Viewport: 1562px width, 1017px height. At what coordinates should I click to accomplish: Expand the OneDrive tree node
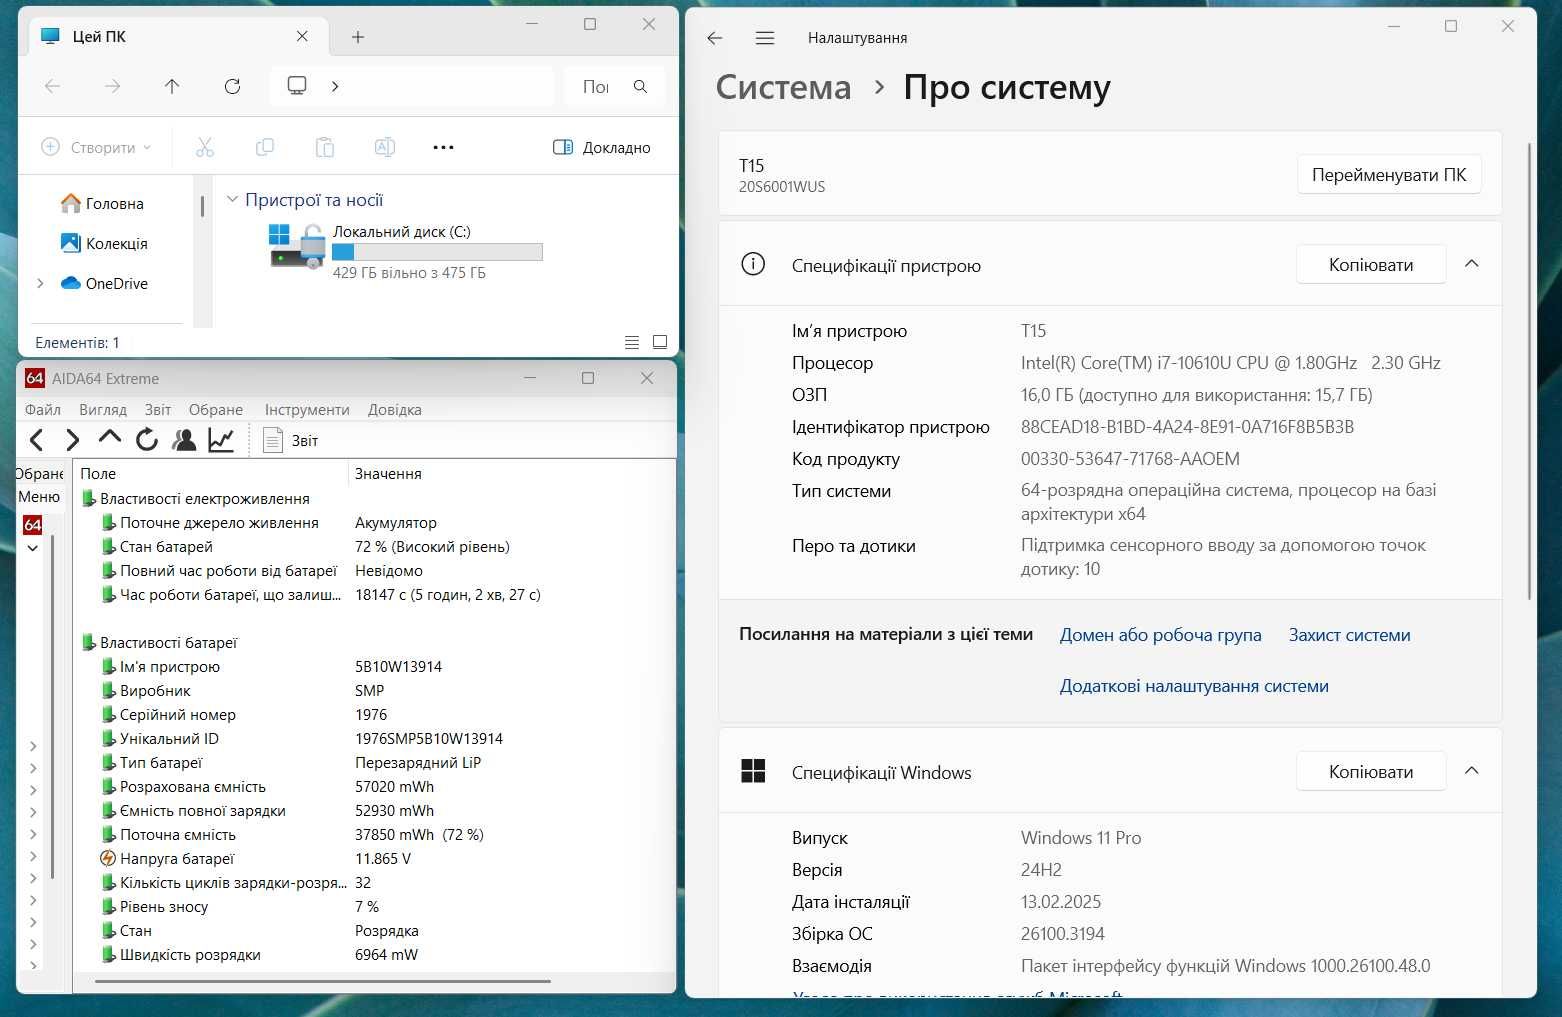[x=40, y=283]
